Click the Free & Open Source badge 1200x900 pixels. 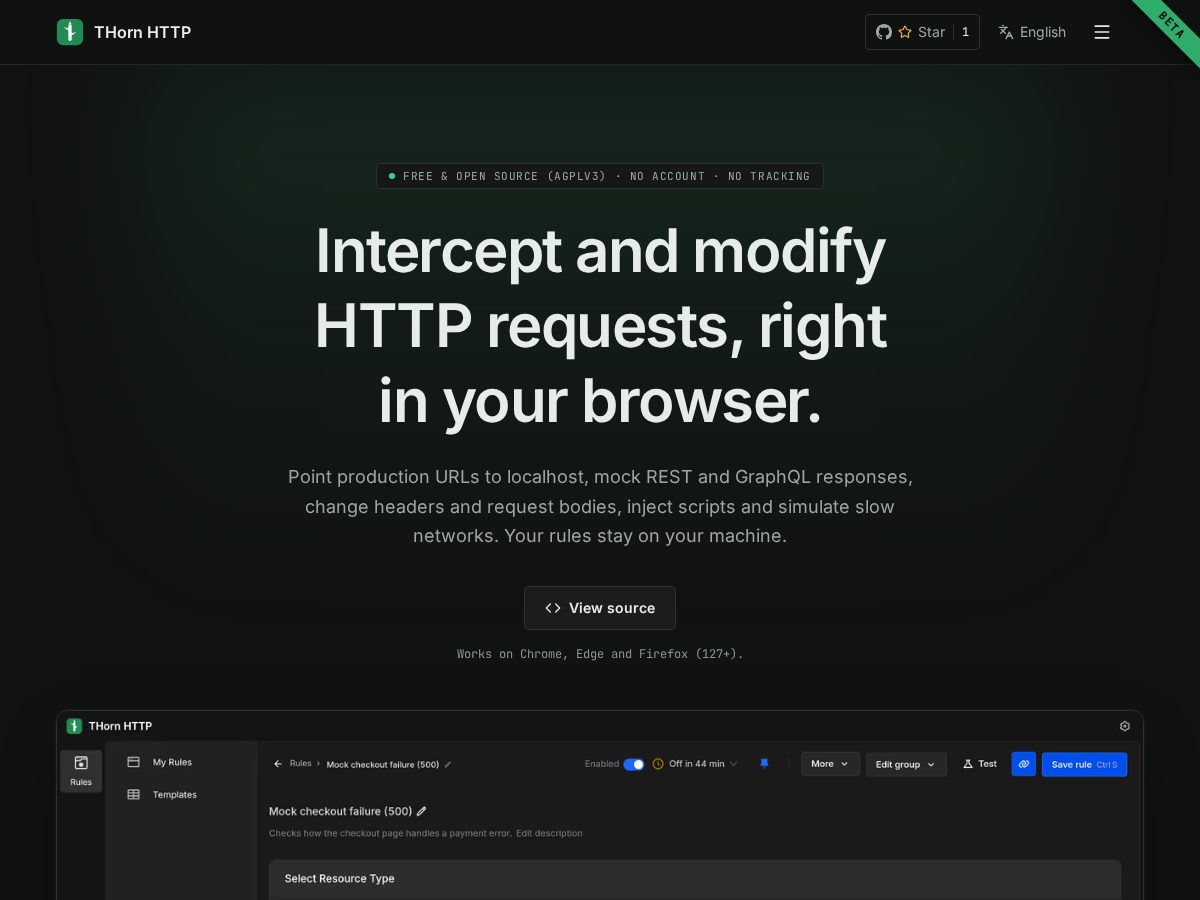pyautogui.click(x=600, y=176)
